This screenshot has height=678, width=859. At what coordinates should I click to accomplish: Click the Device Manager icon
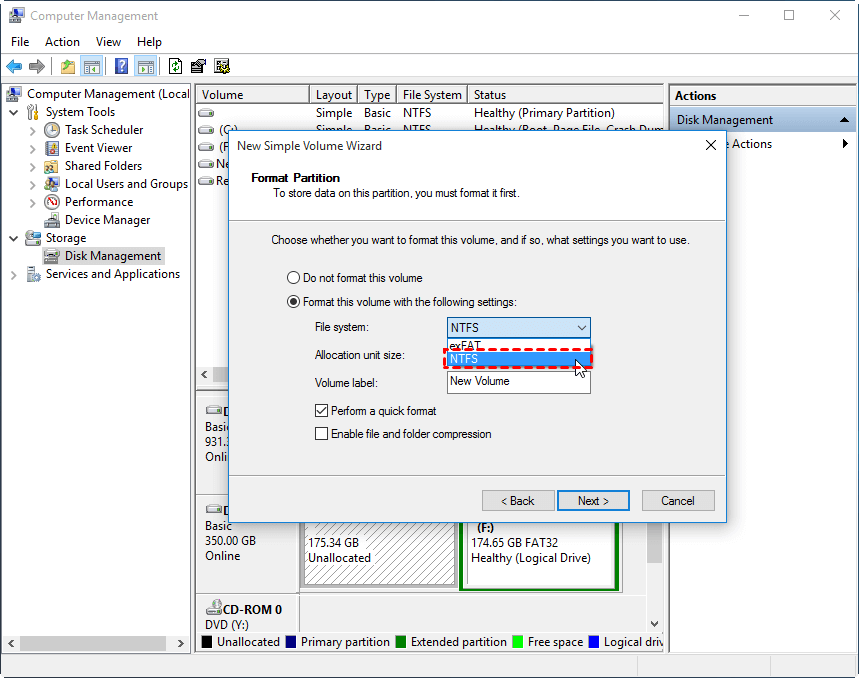52,220
